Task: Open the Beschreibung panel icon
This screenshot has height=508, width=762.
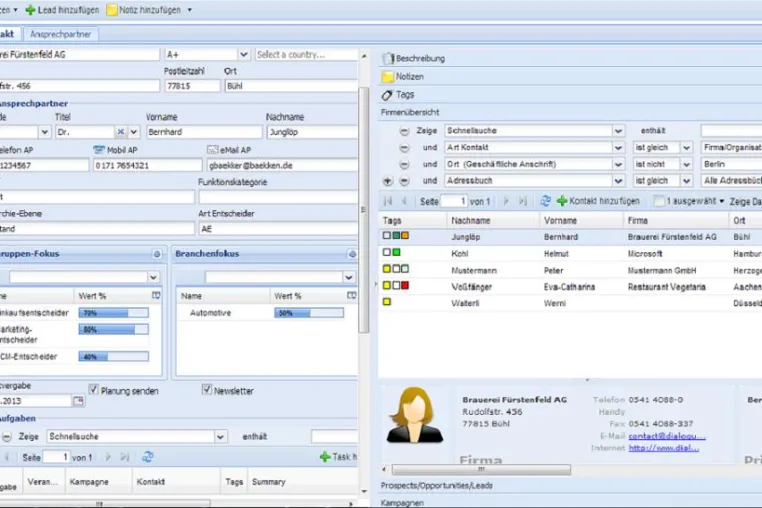Action: click(388, 58)
